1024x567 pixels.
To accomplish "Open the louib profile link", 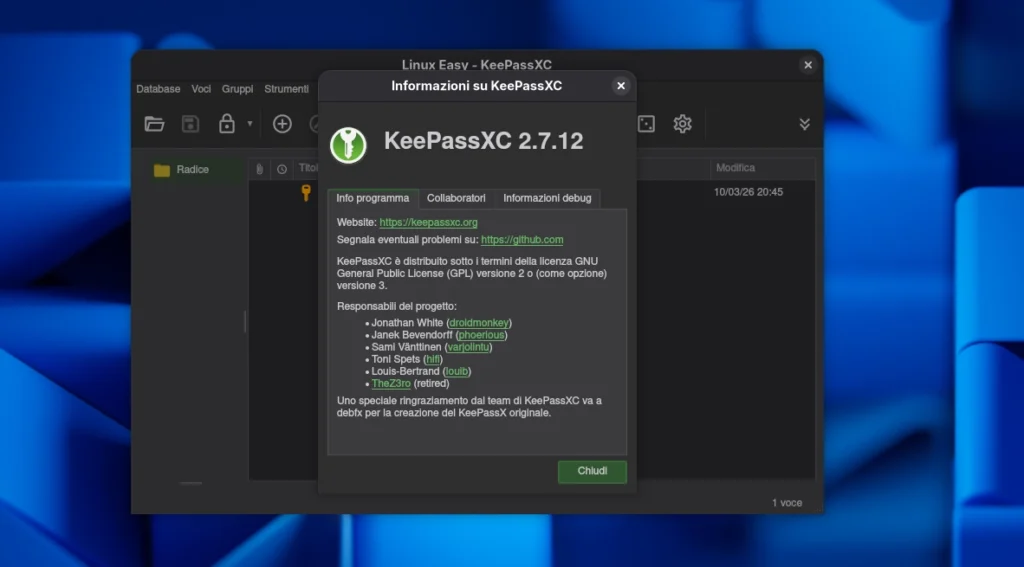I will [x=456, y=371].
